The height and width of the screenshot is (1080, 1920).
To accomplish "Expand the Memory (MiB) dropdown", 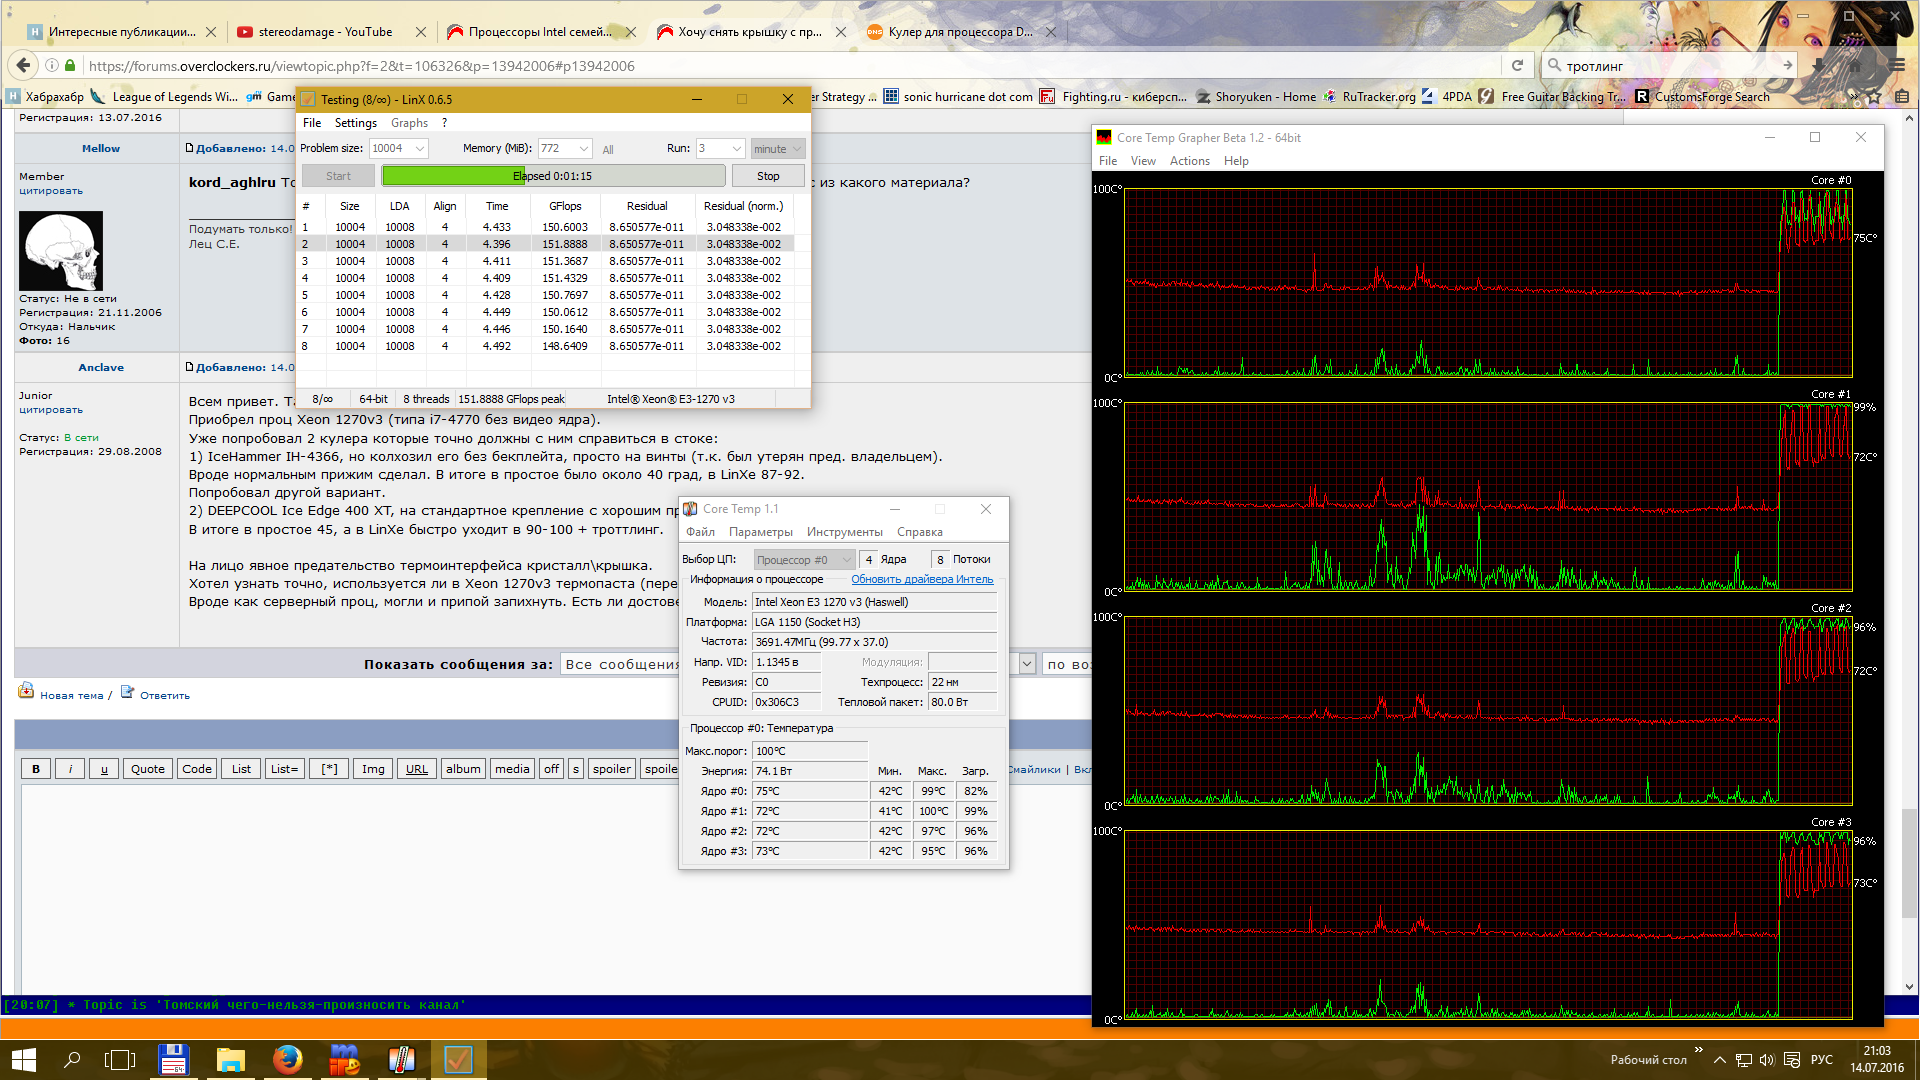I will click(x=584, y=149).
